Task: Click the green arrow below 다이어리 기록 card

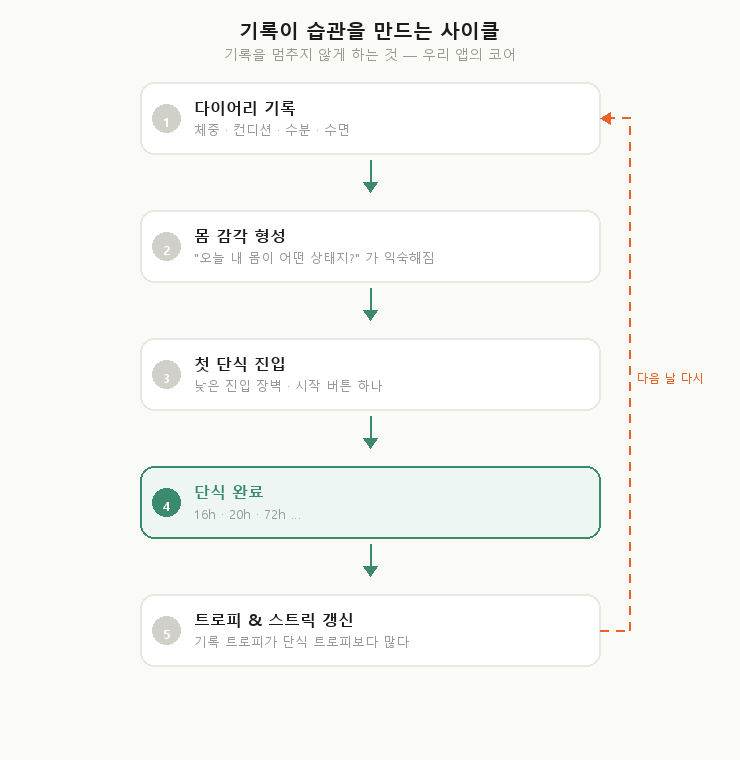Action: click(370, 177)
